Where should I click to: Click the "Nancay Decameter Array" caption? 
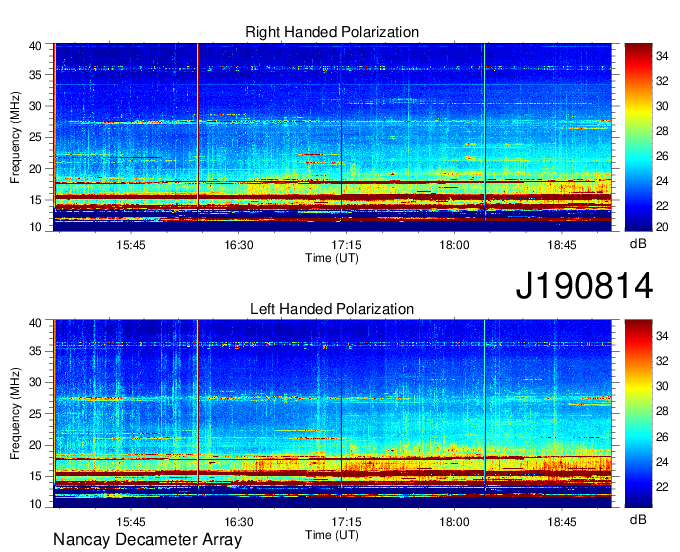[x=147, y=540]
